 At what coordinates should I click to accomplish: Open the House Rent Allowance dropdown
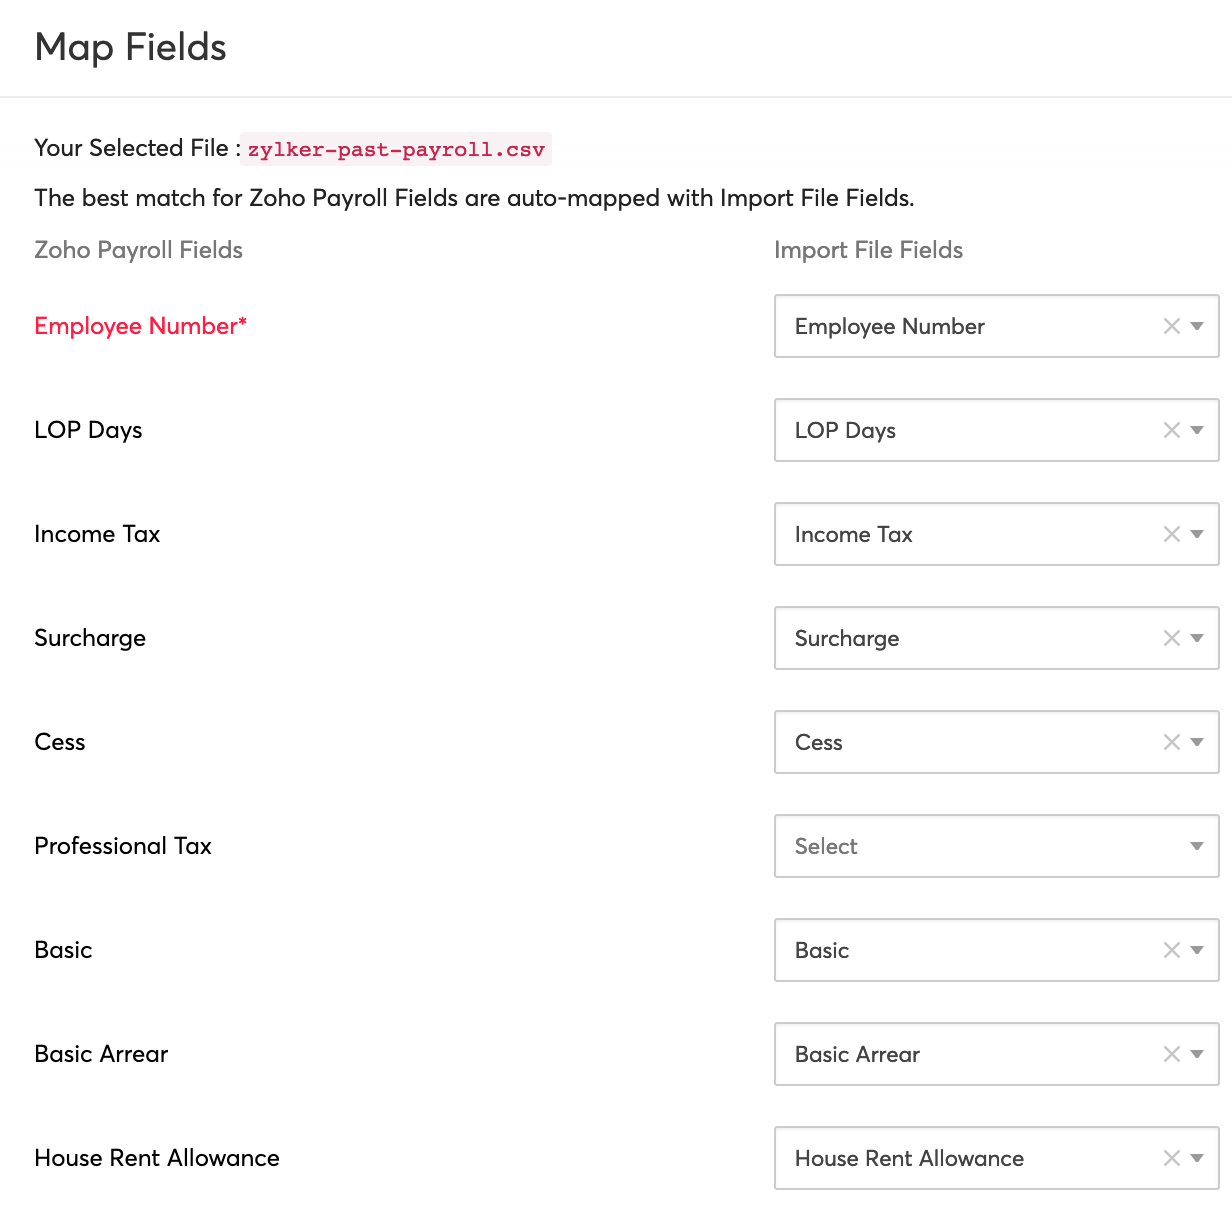[1196, 1158]
